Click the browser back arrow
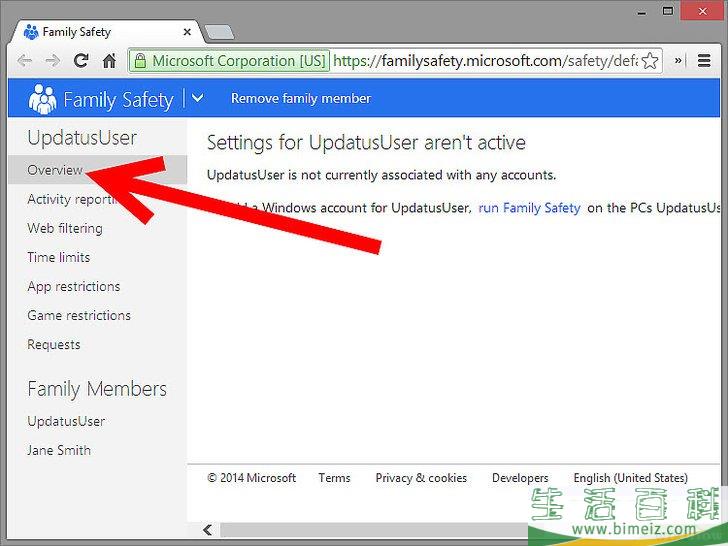728x546 pixels. point(25,60)
